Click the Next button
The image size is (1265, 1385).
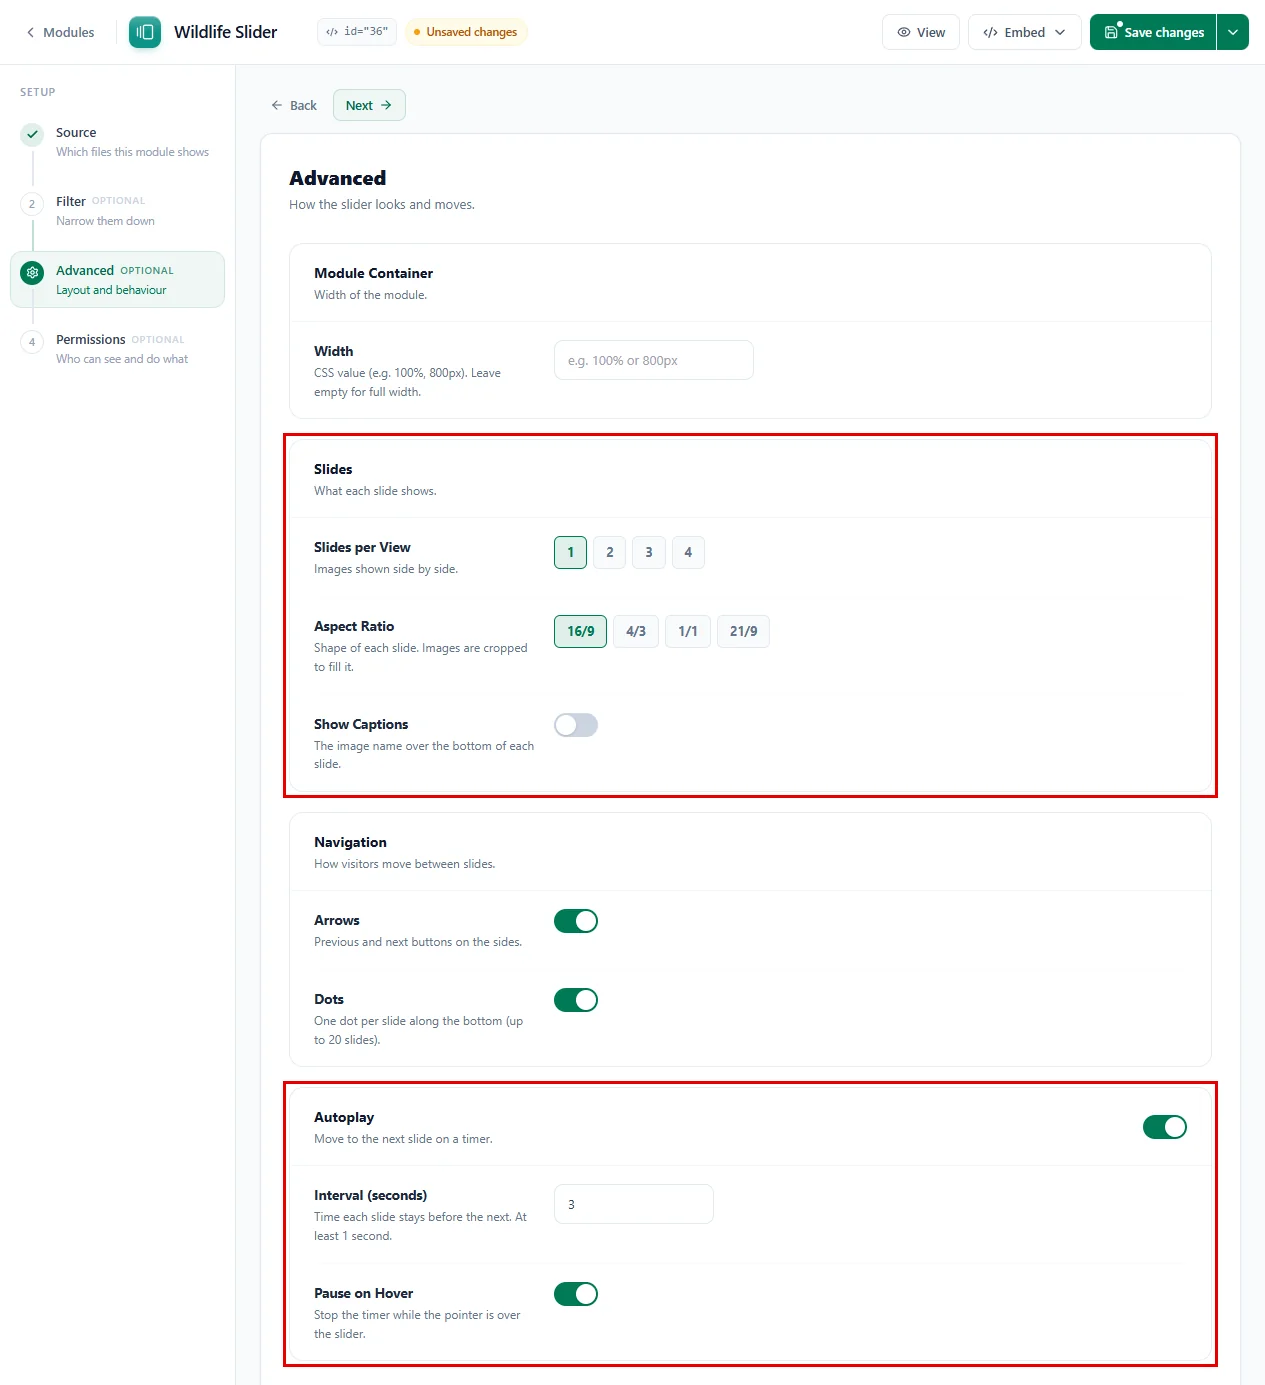tap(369, 105)
